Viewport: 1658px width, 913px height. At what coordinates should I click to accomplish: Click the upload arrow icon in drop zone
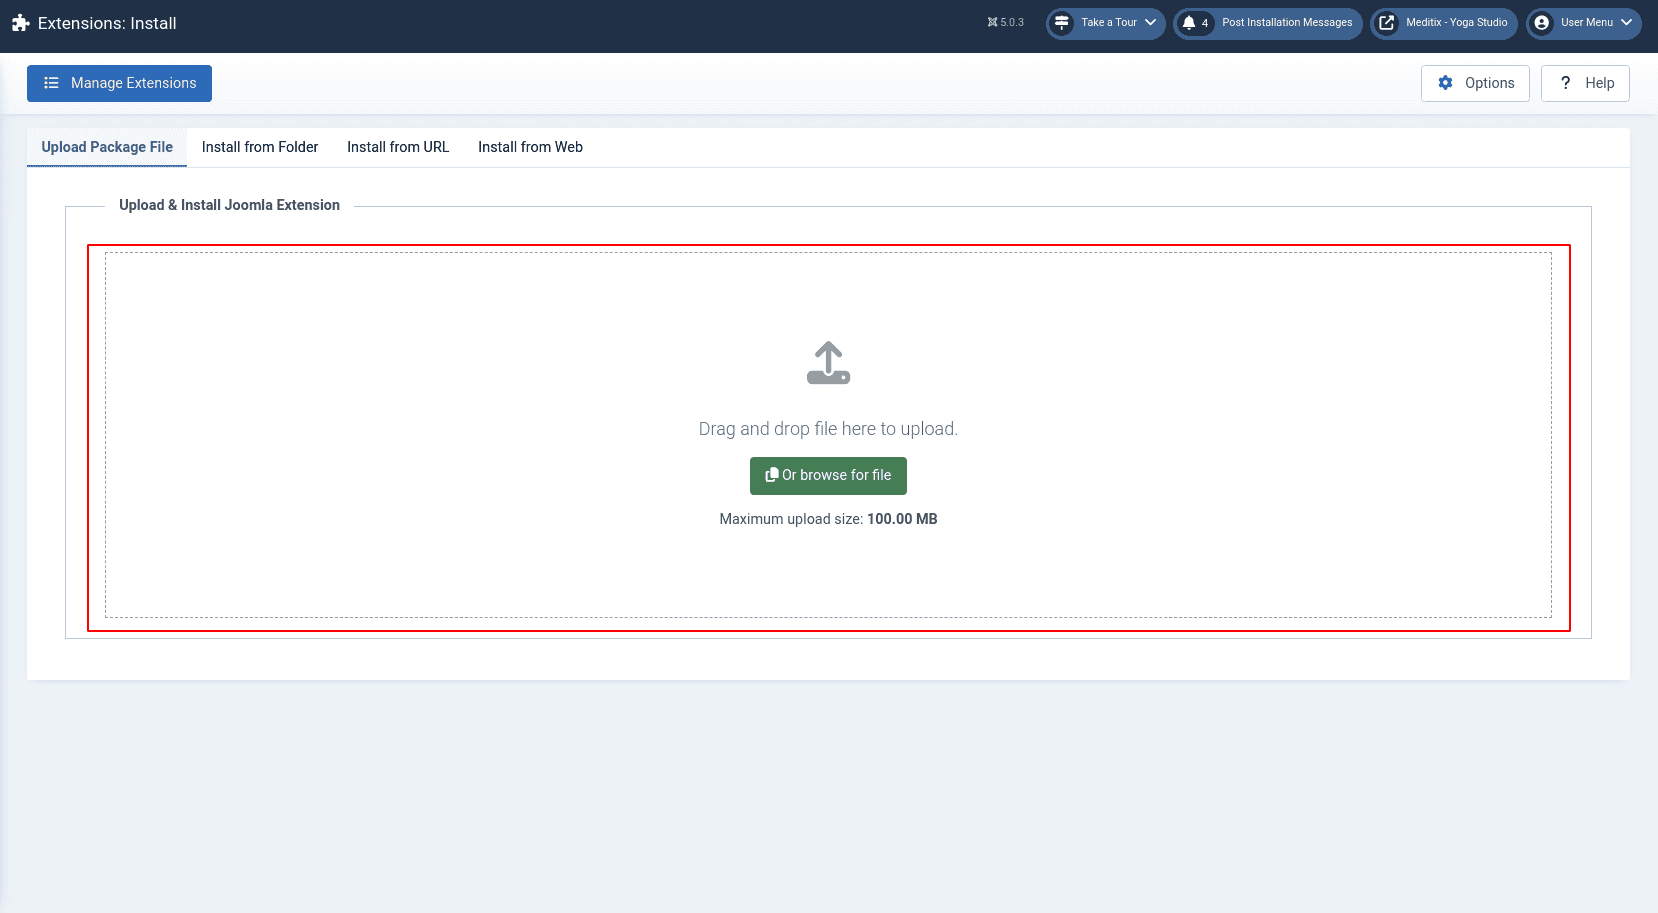pos(828,363)
